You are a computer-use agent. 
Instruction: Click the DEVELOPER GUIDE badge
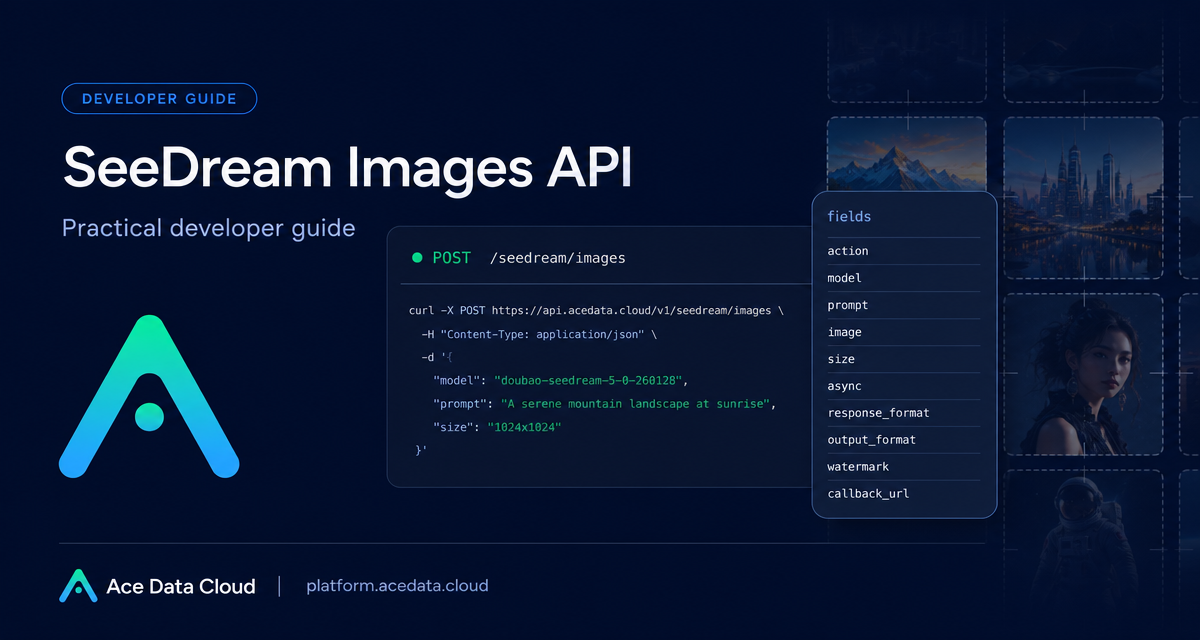tap(159, 98)
